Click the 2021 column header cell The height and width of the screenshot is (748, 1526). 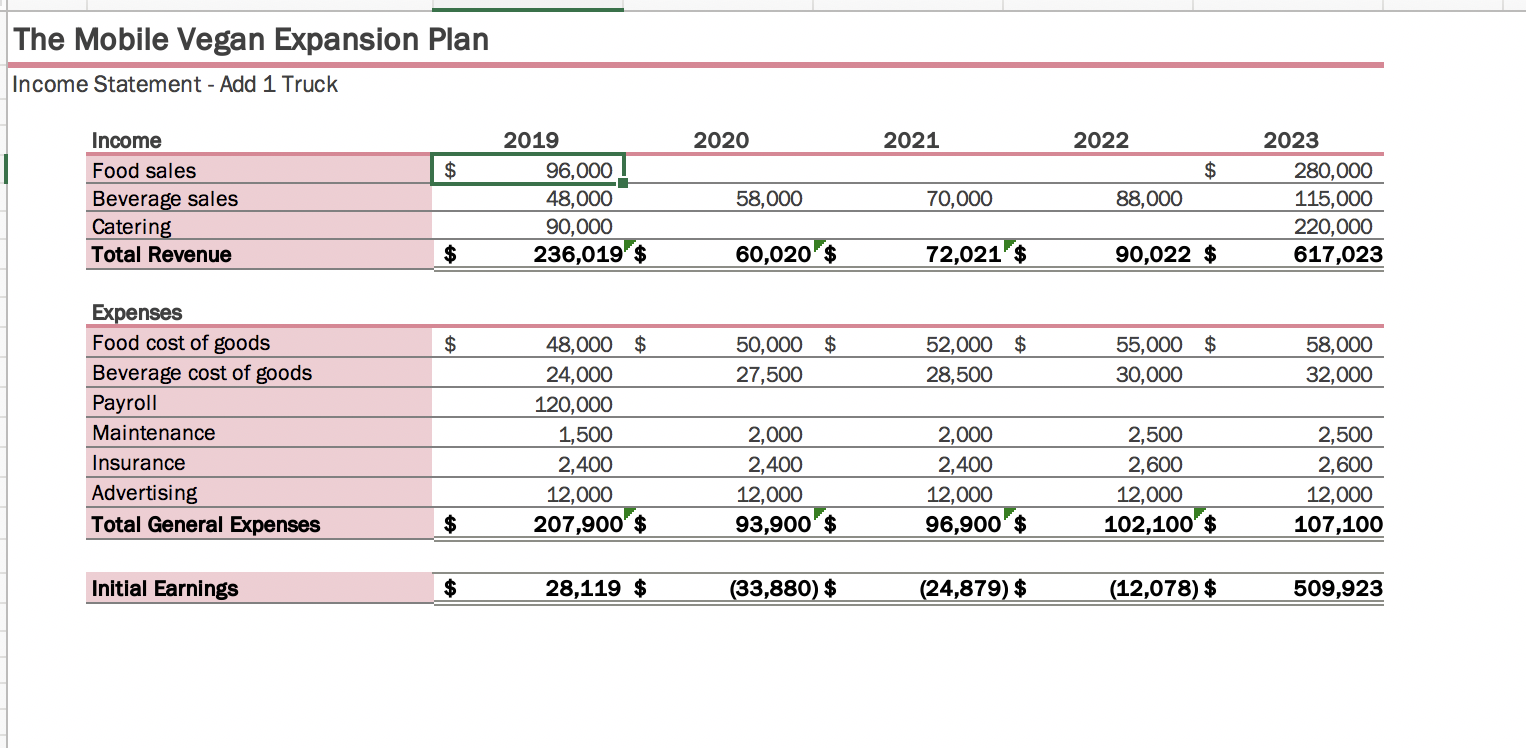coord(910,140)
